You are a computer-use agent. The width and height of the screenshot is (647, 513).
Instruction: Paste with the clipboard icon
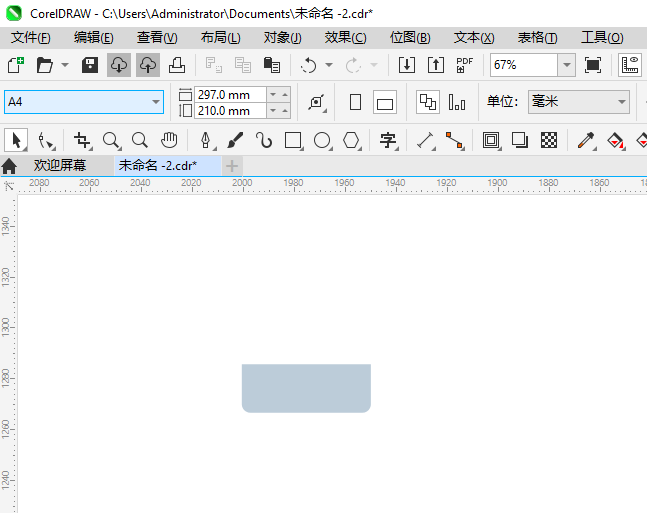tap(272, 65)
